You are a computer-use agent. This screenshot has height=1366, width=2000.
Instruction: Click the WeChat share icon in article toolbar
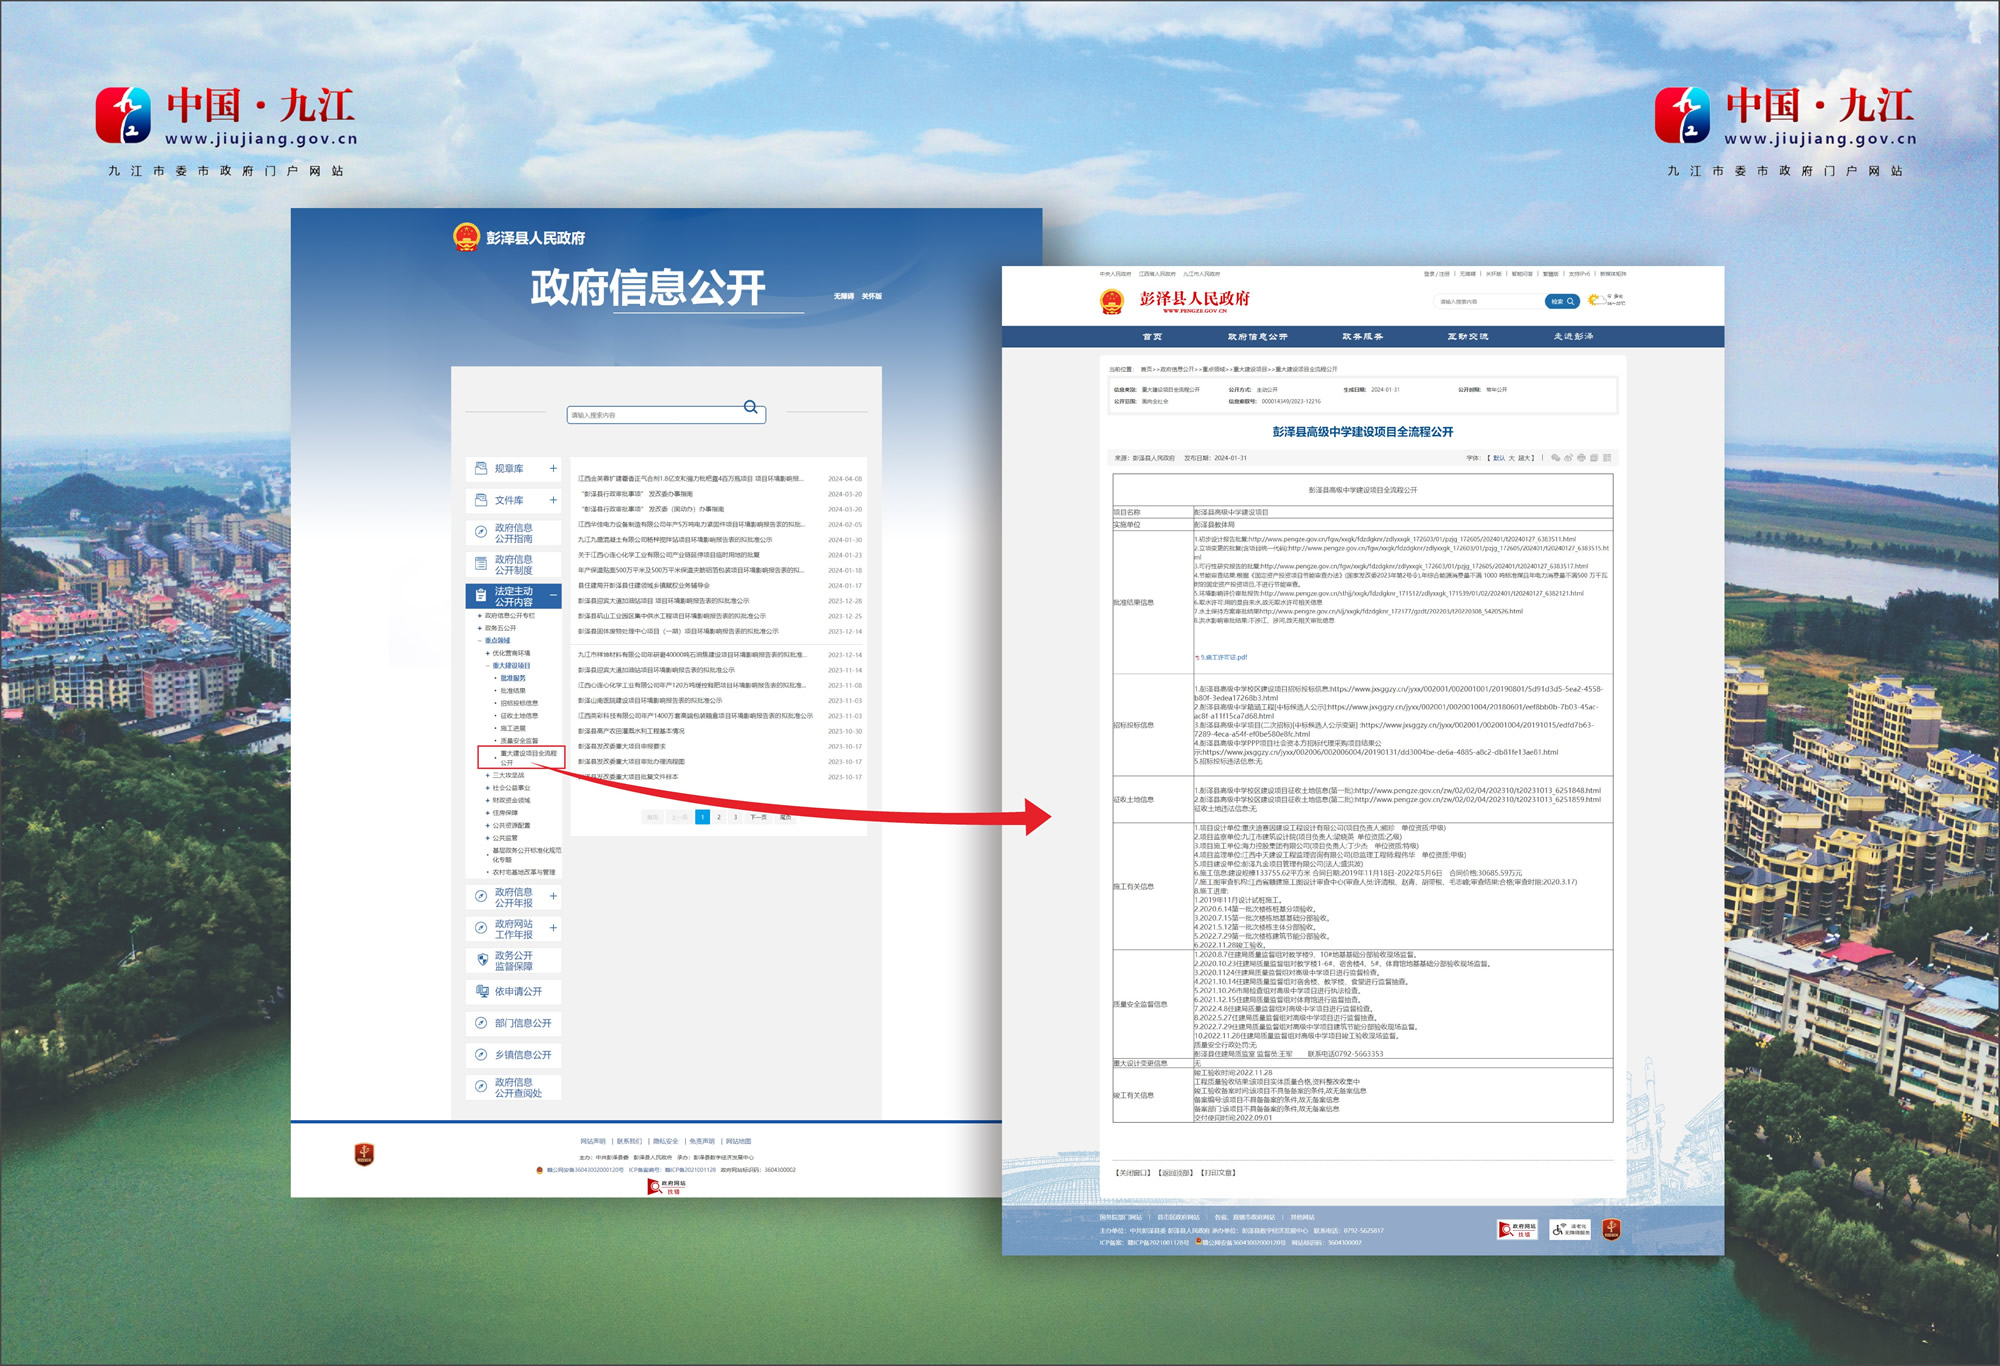[1555, 458]
